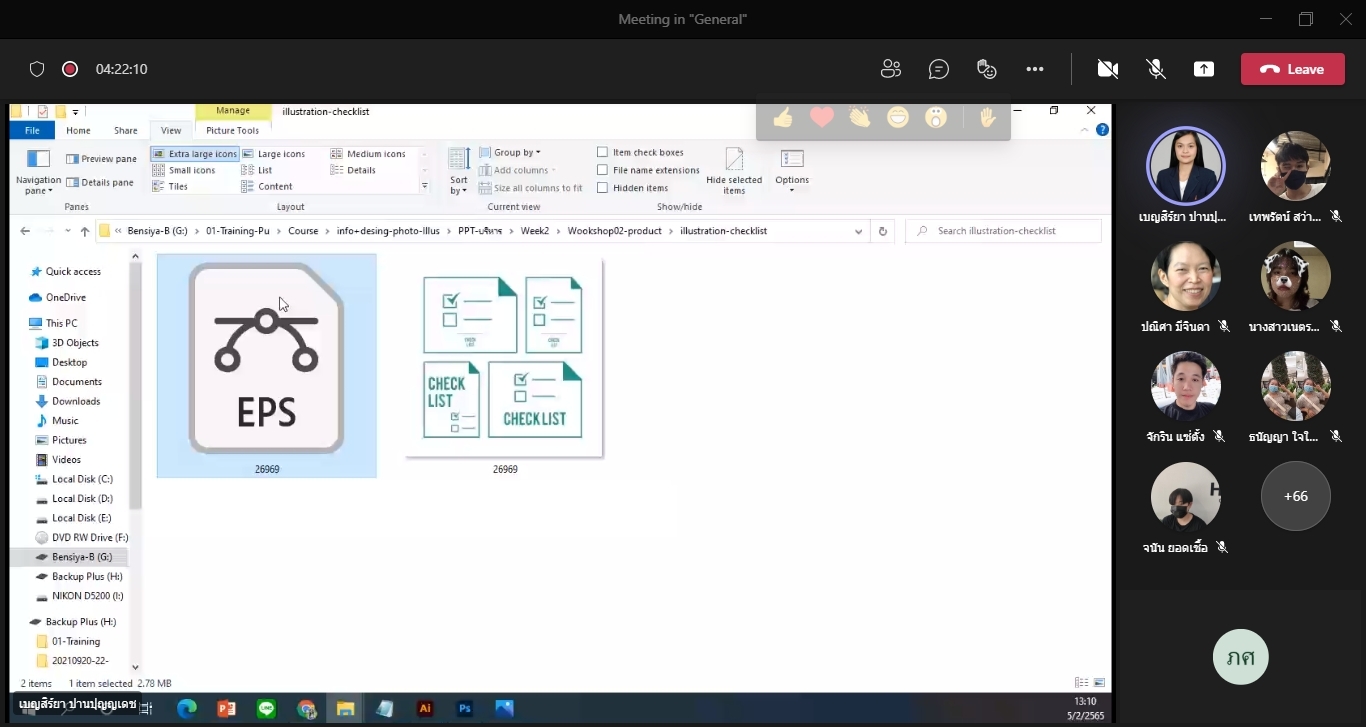1366x727 pixels.
Task: Go up one folder level
Action: pos(85,231)
